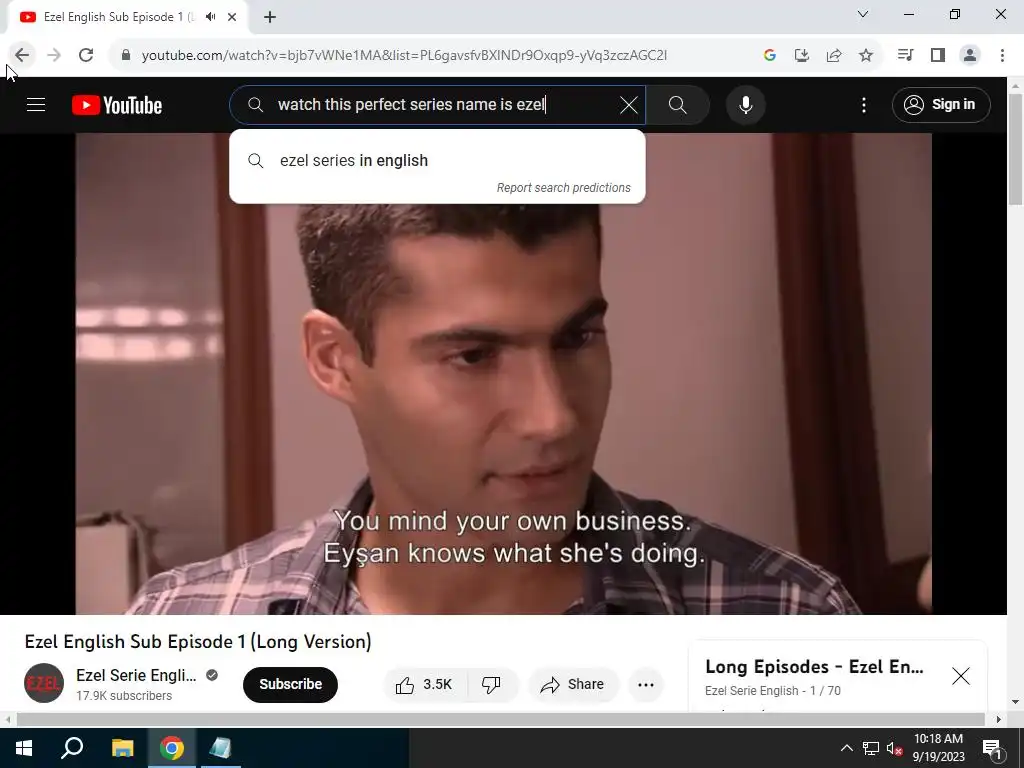Select suggestion 'ezel series in english'
The height and width of the screenshot is (768, 1024).
[x=437, y=161]
